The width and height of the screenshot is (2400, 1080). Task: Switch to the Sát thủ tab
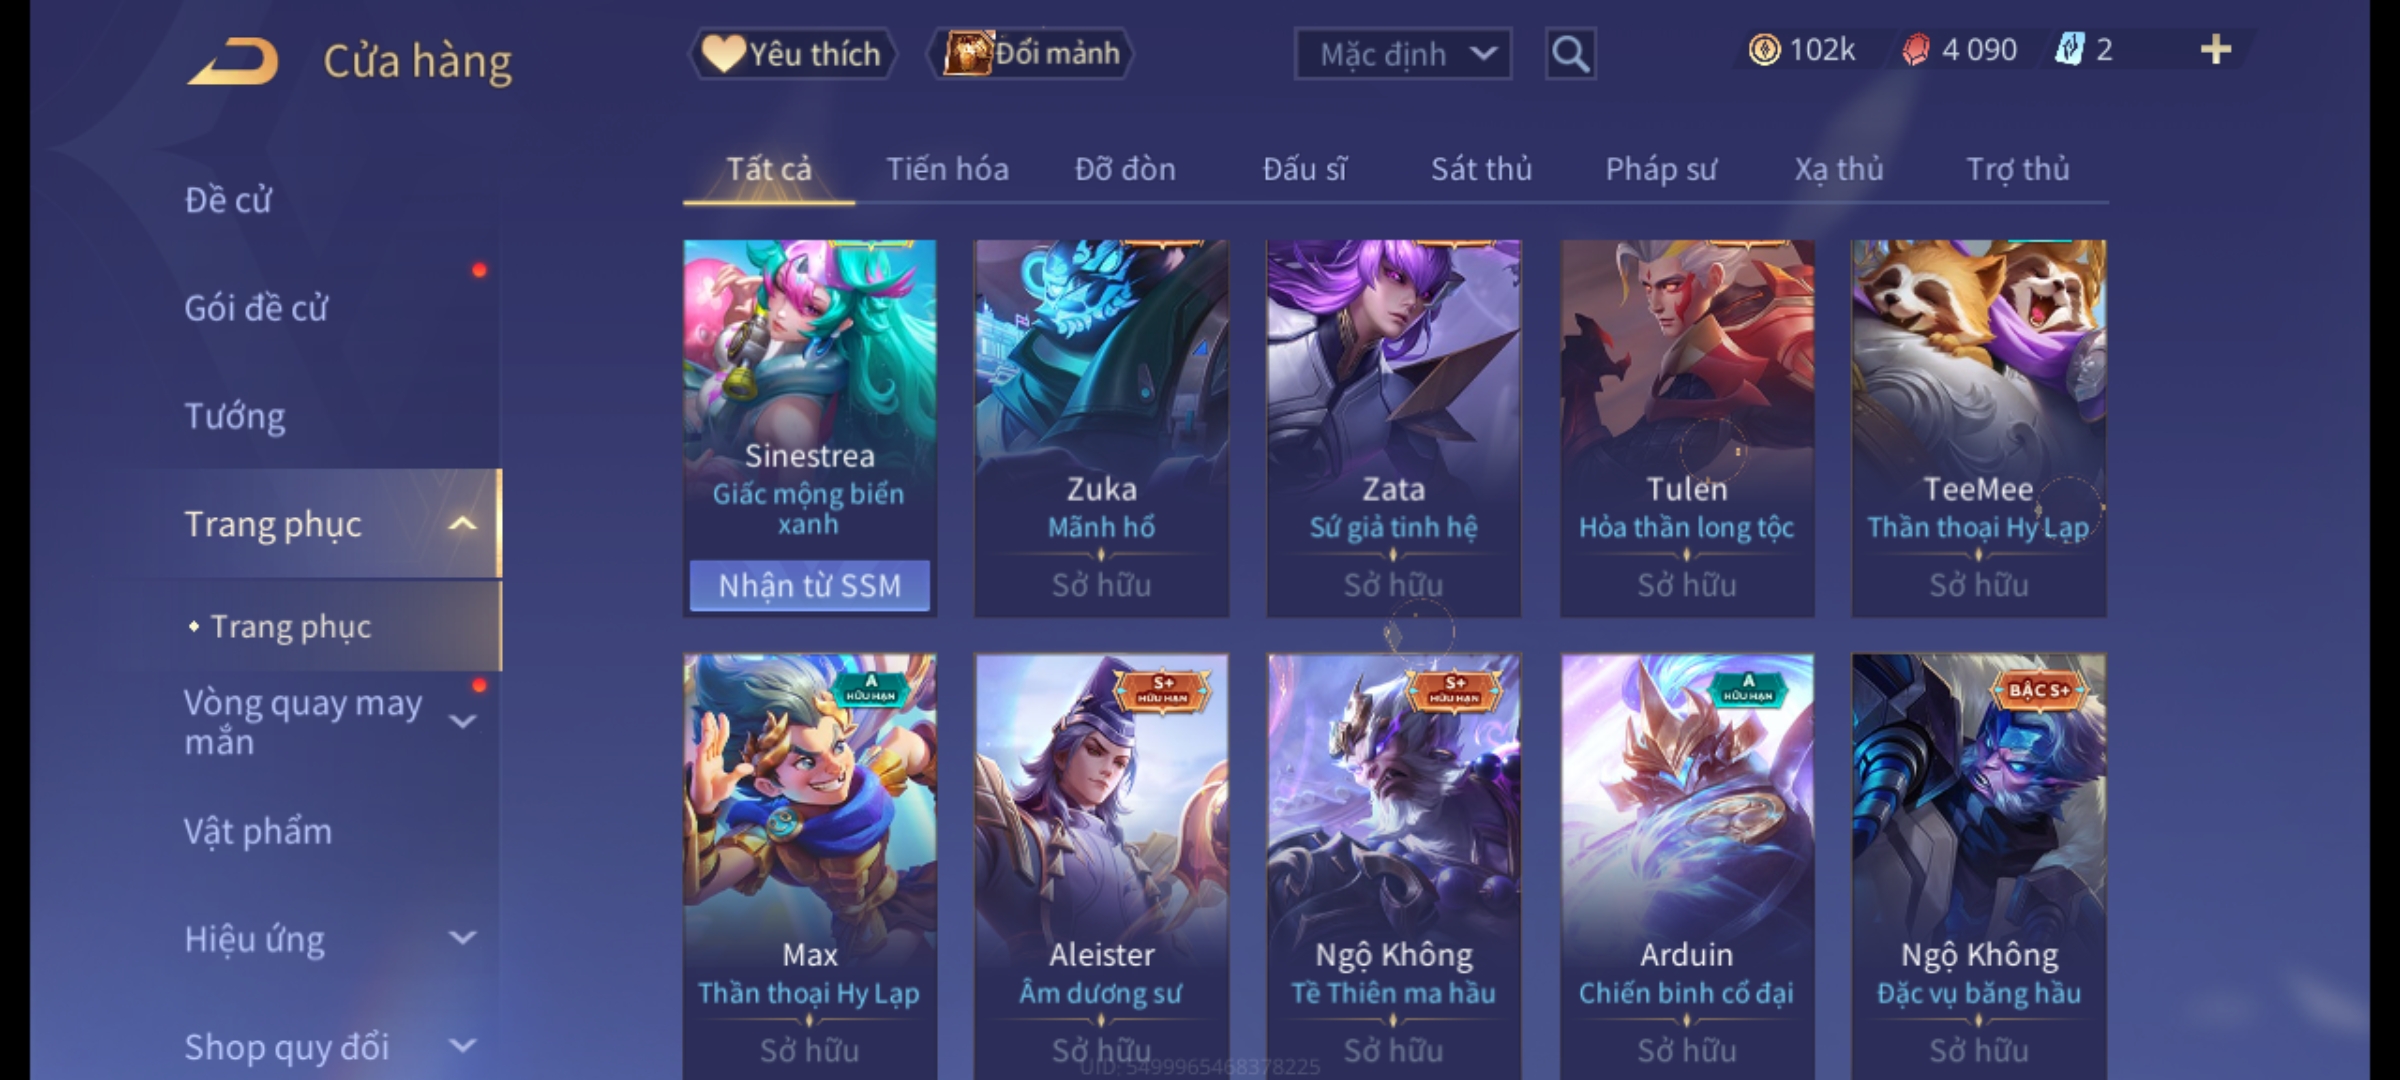click(1481, 169)
